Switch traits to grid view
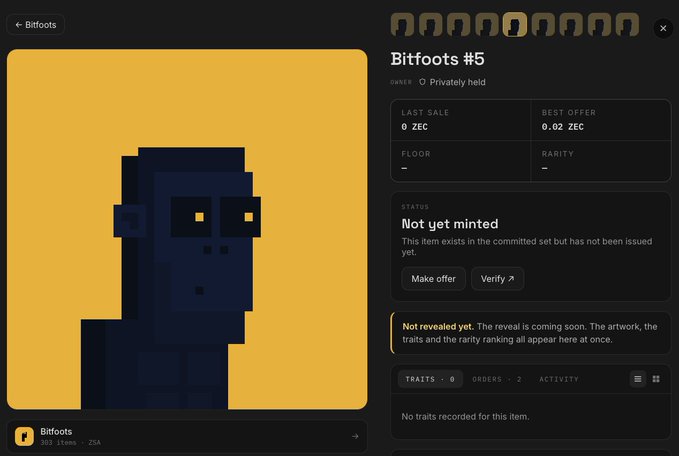Image resolution: width=679 pixels, height=456 pixels. point(656,379)
